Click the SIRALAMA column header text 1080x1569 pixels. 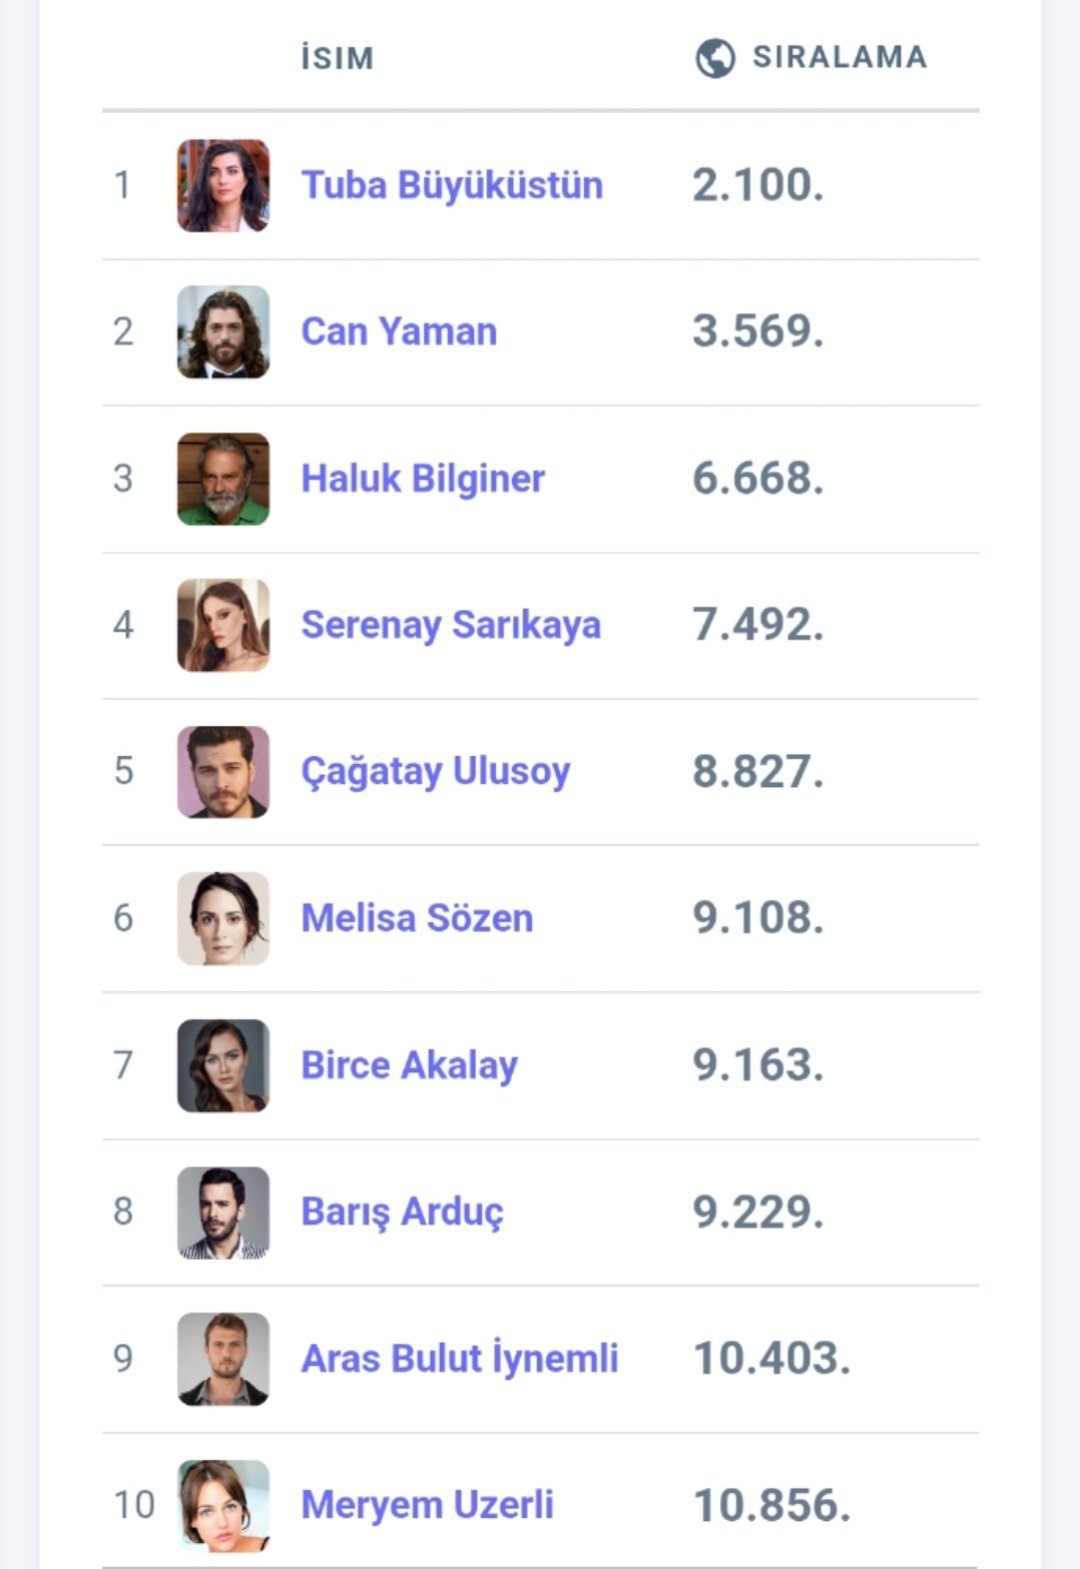tap(839, 57)
